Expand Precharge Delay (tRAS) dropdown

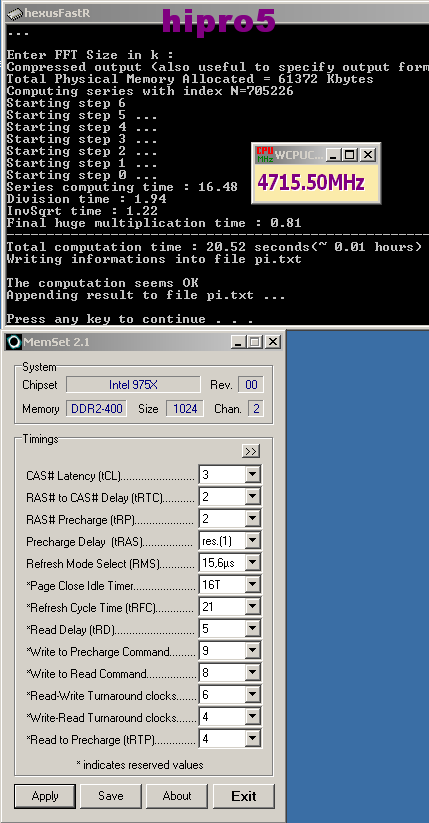[x=253, y=541]
